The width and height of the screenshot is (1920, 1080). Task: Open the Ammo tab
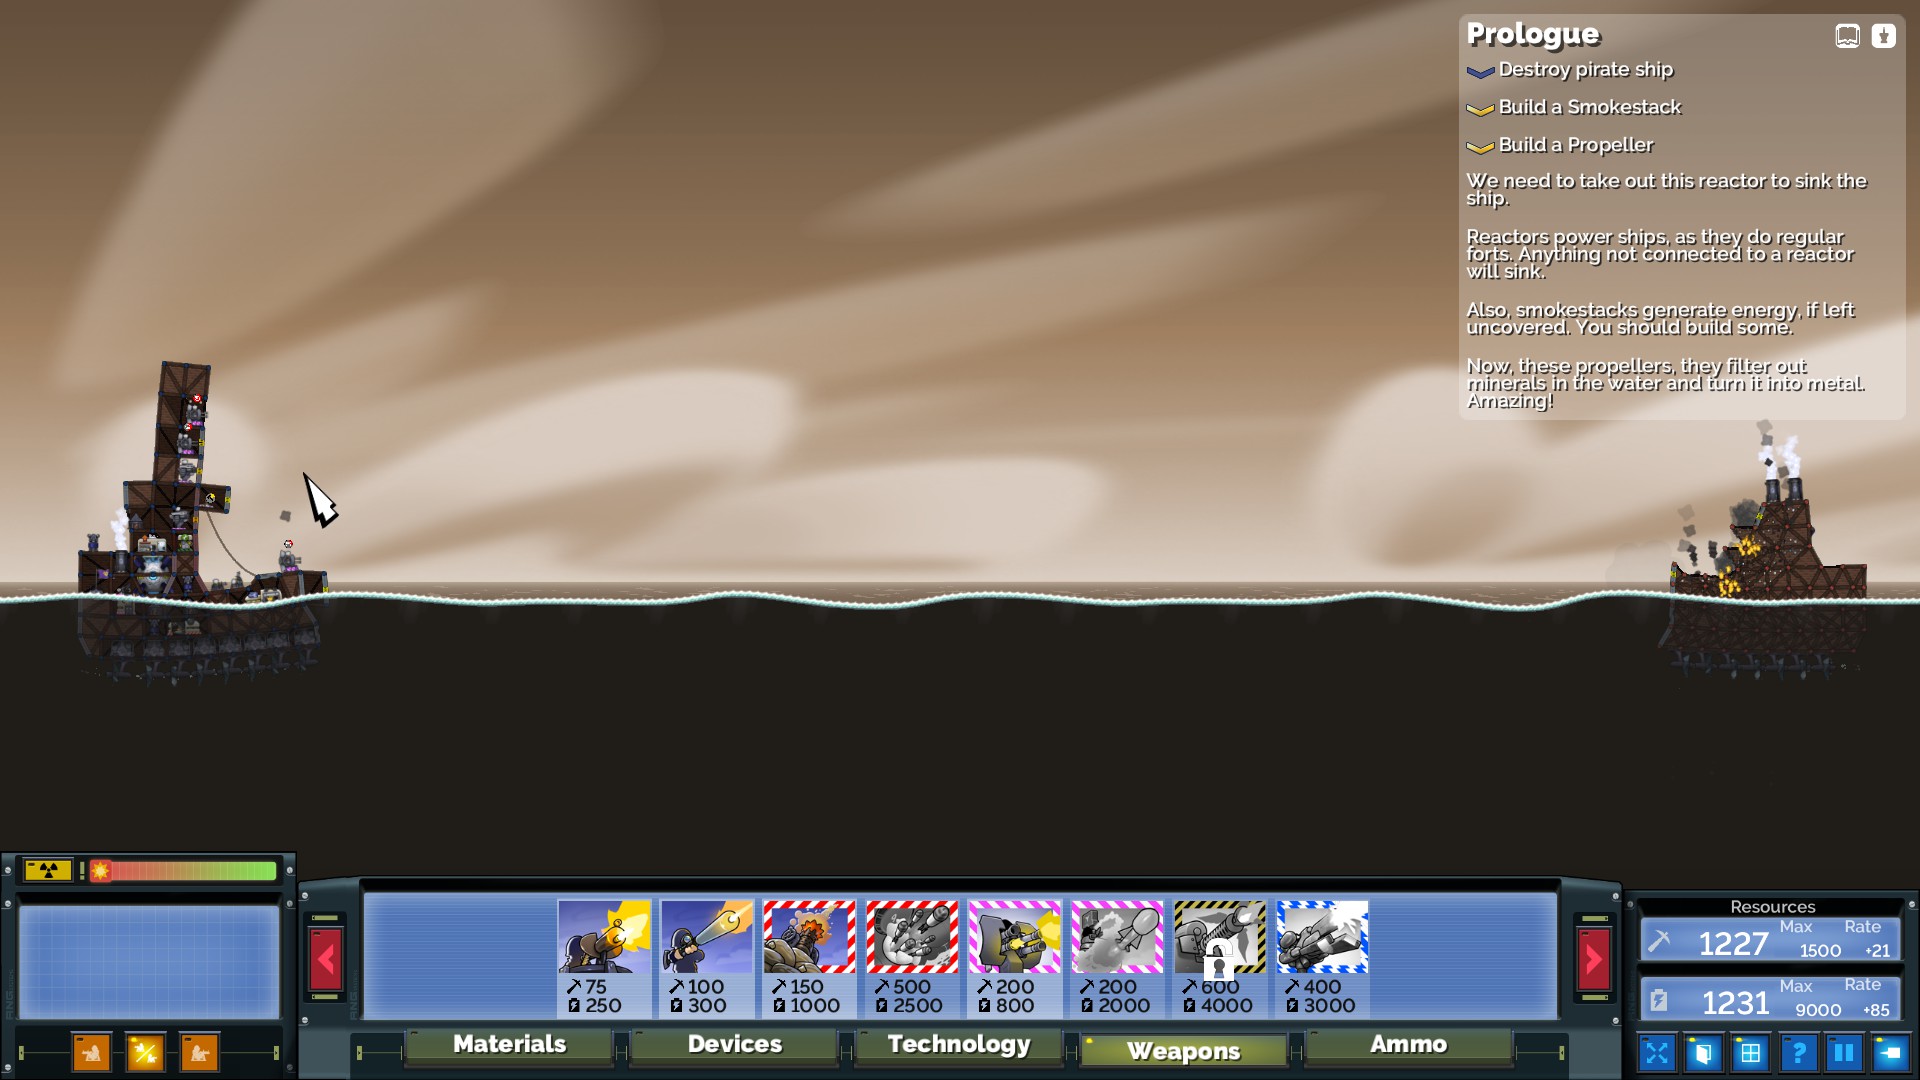1408,1045
